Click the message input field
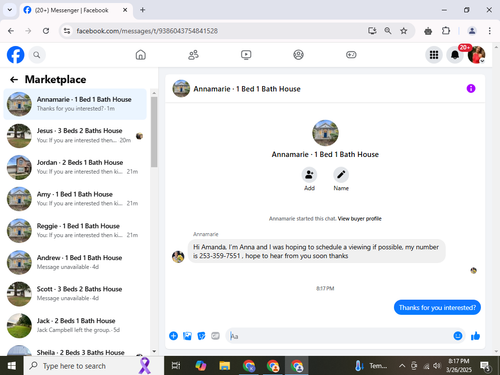This screenshot has width=500, height=375. pyautogui.click(x=340, y=336)
